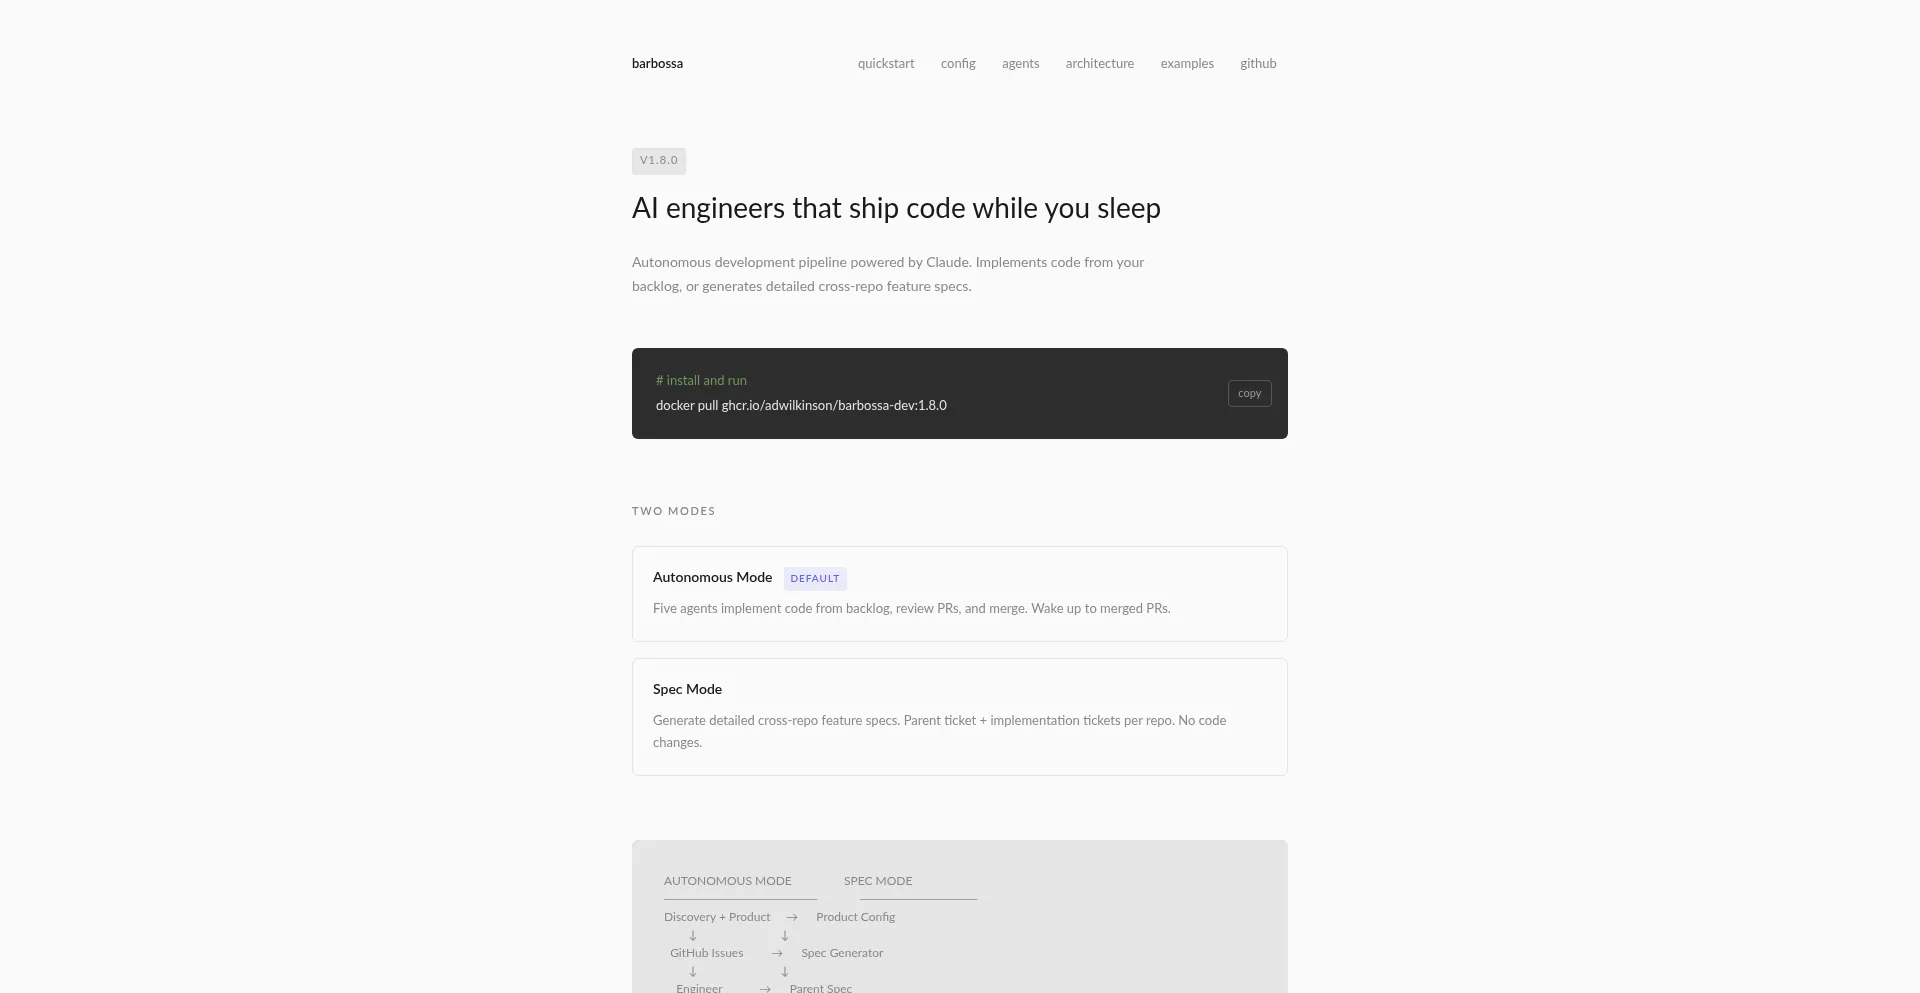This screenshot has height=993, width=1920.
Task: Click the SPEC MODE diagram heading
Action: pyautogui.click(x=877, y=881)
